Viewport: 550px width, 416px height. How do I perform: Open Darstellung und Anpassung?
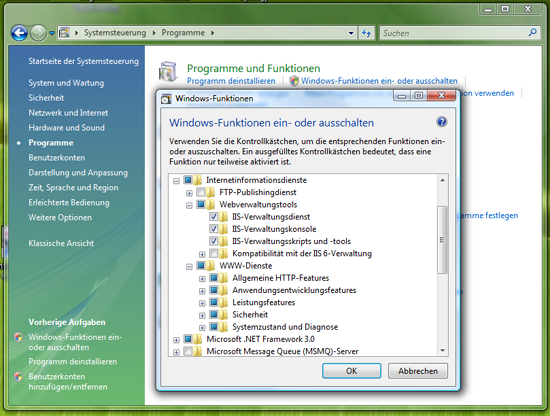point(78,173)
